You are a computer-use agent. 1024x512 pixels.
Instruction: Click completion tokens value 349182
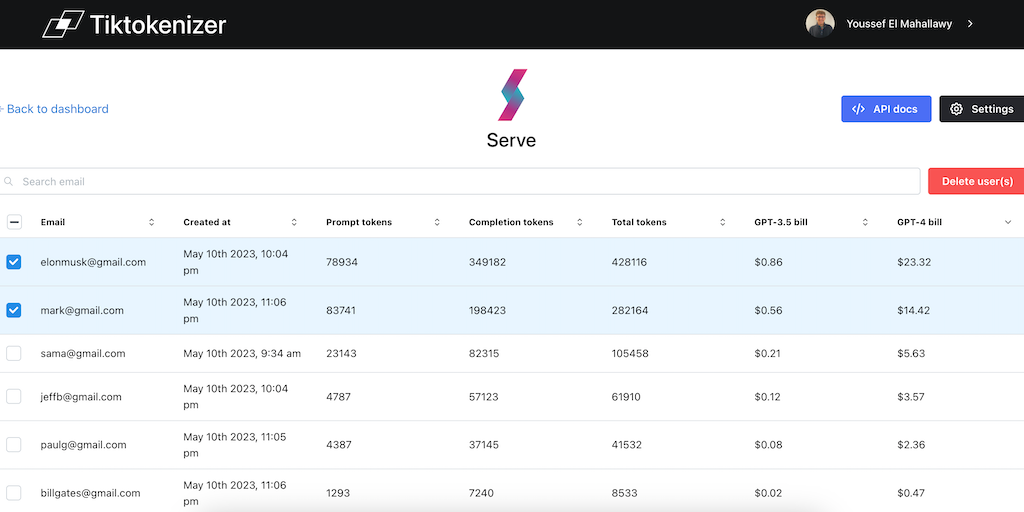[x=487, y=262]
